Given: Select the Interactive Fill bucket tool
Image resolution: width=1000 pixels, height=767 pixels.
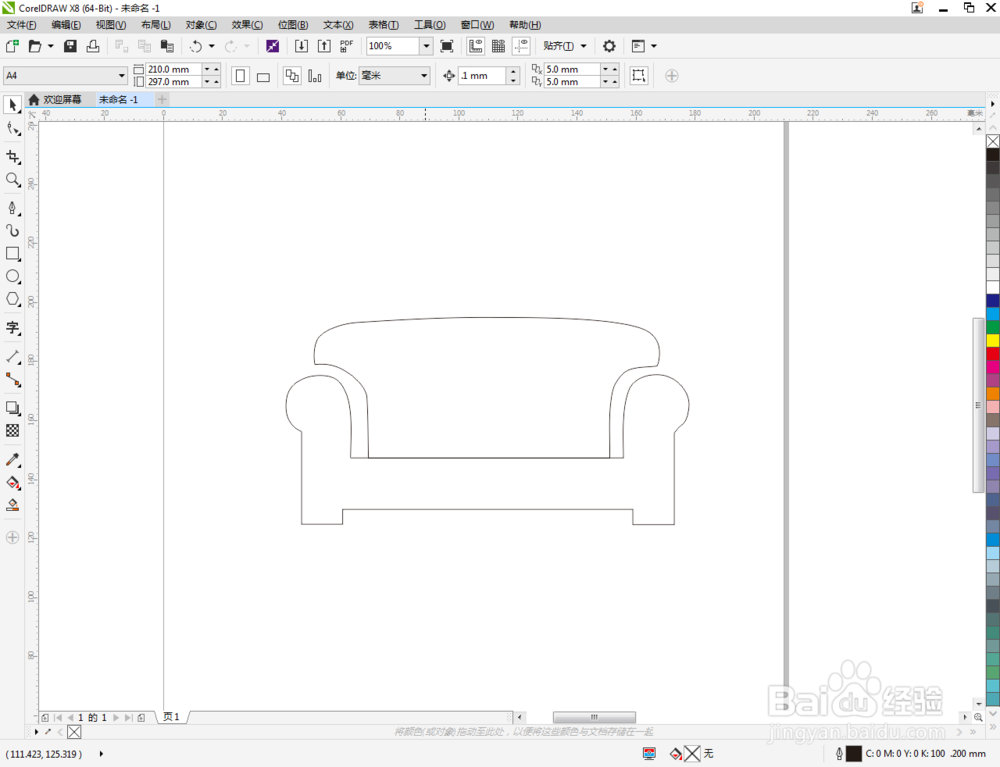Looking at the screenshot, I should [x=13, y=483].
